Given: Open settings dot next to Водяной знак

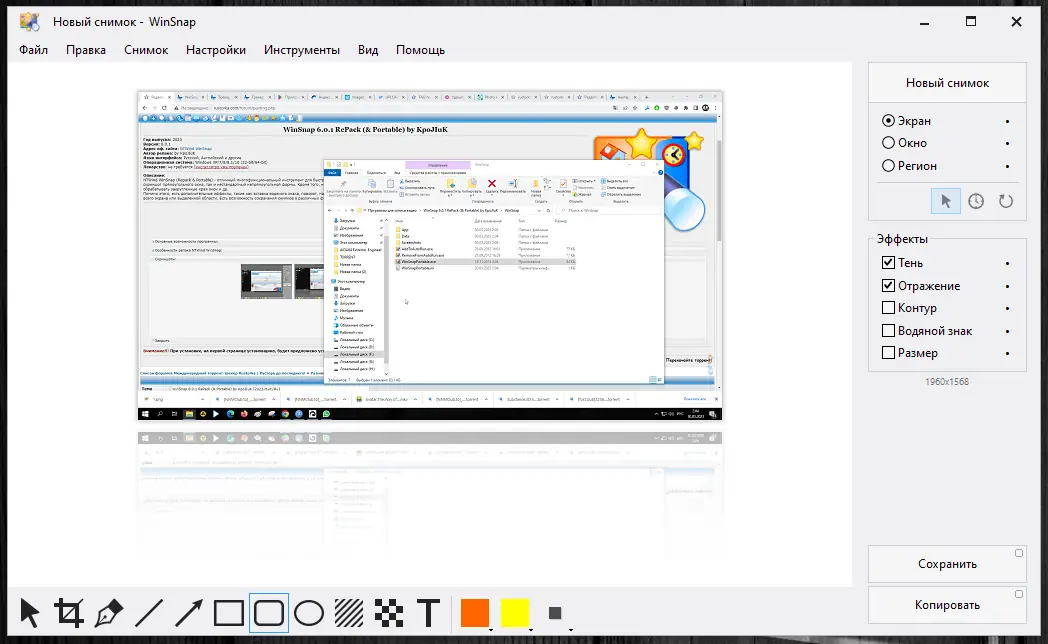Looking at the screenshot, I should [1007, 331].
